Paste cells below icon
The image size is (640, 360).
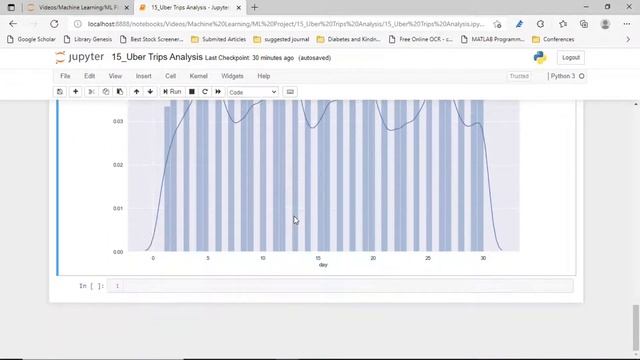pyautogui.click(x=120, y=92)
